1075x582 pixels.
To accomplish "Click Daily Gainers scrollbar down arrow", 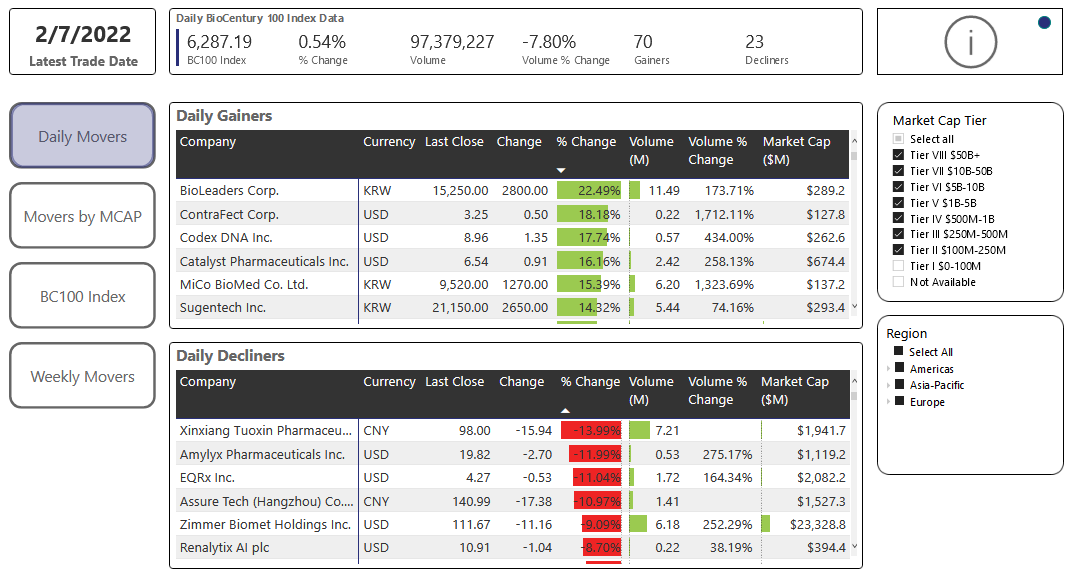I will tap(854, 306).
